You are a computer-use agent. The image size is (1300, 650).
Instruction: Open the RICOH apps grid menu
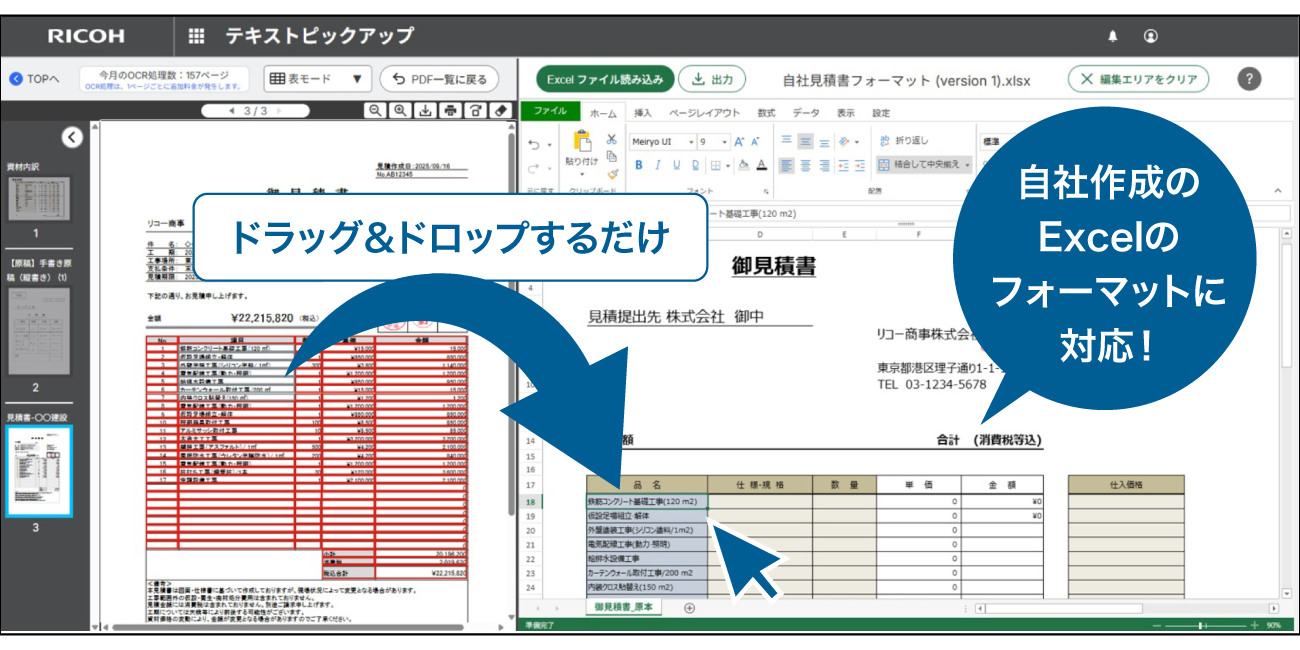[x=196, y=36]
